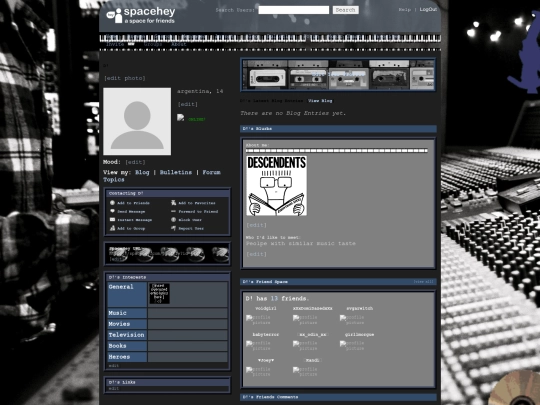Open the Bulletins link

(176, 173)
